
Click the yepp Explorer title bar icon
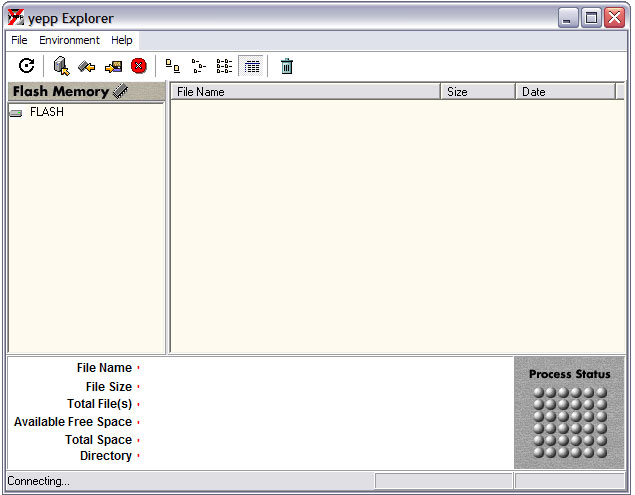point(16,17)
